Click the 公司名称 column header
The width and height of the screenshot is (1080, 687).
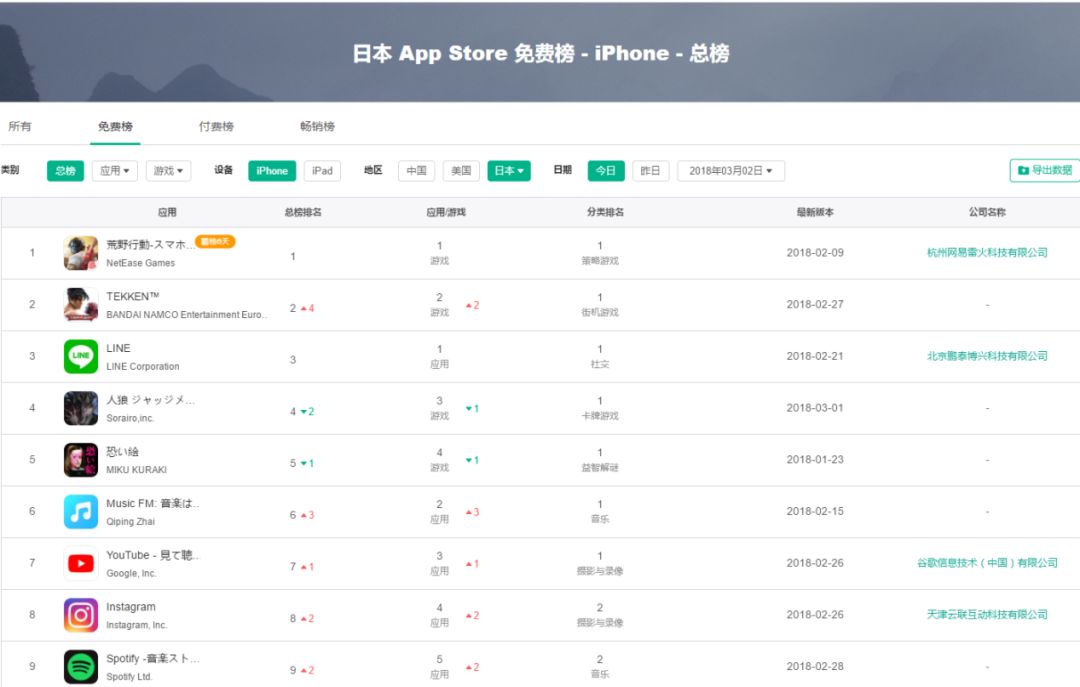(x=987, y=212)
